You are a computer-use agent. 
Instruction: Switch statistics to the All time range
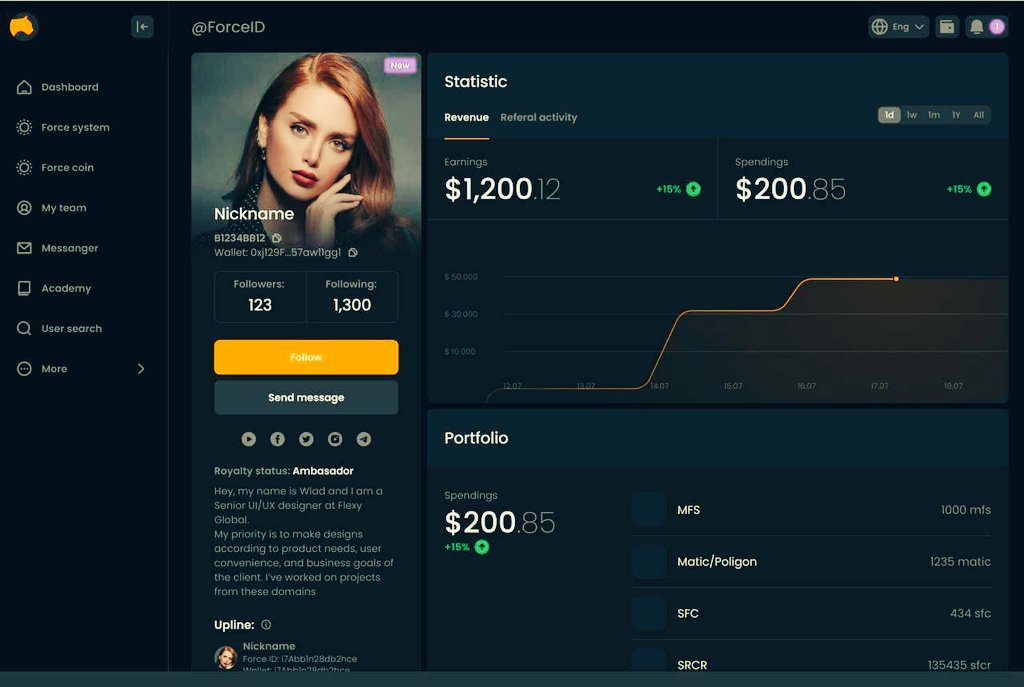[x=978, y=115]
